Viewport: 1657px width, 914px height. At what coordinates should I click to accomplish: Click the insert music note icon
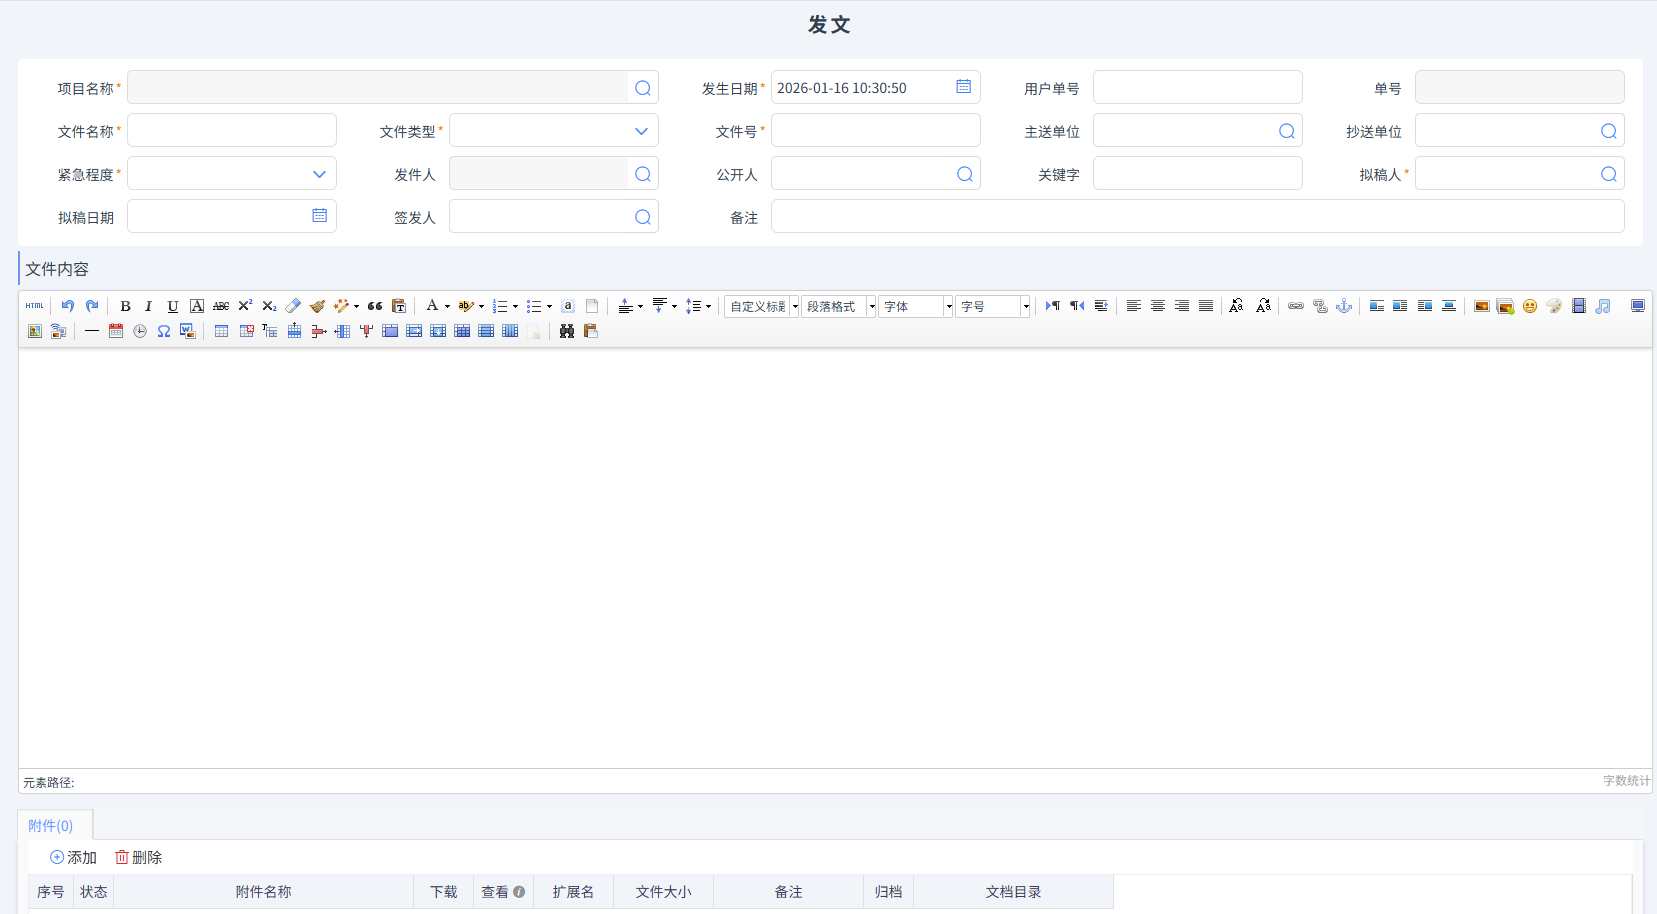tap(1603, 306)
